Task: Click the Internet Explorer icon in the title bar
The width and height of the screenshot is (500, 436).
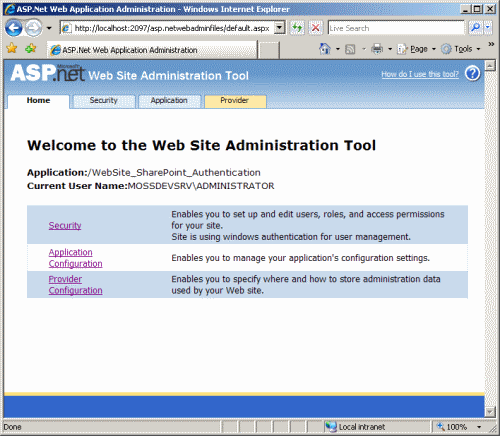Action: tap(10, 9)
